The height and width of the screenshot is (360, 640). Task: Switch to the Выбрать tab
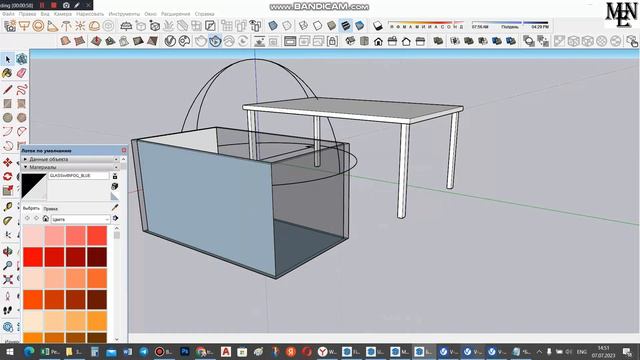coord(31,208)
